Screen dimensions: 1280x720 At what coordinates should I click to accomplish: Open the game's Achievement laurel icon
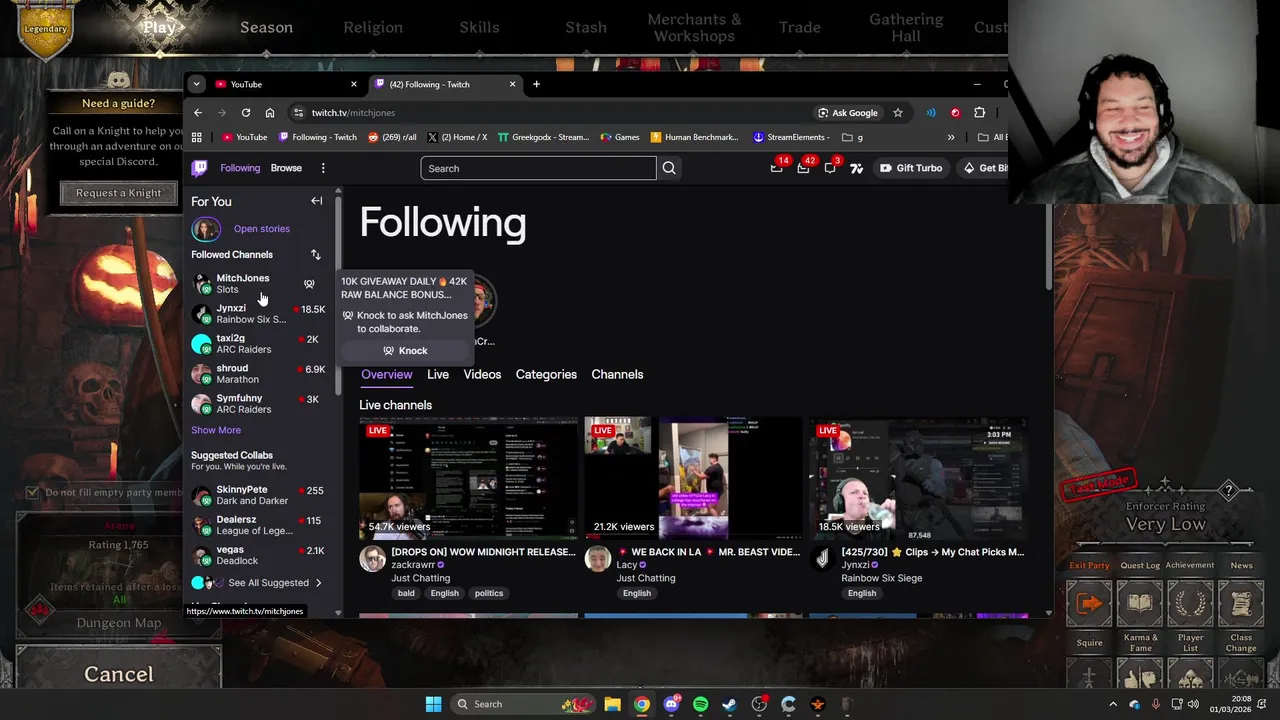click(x=1190, y=603)
